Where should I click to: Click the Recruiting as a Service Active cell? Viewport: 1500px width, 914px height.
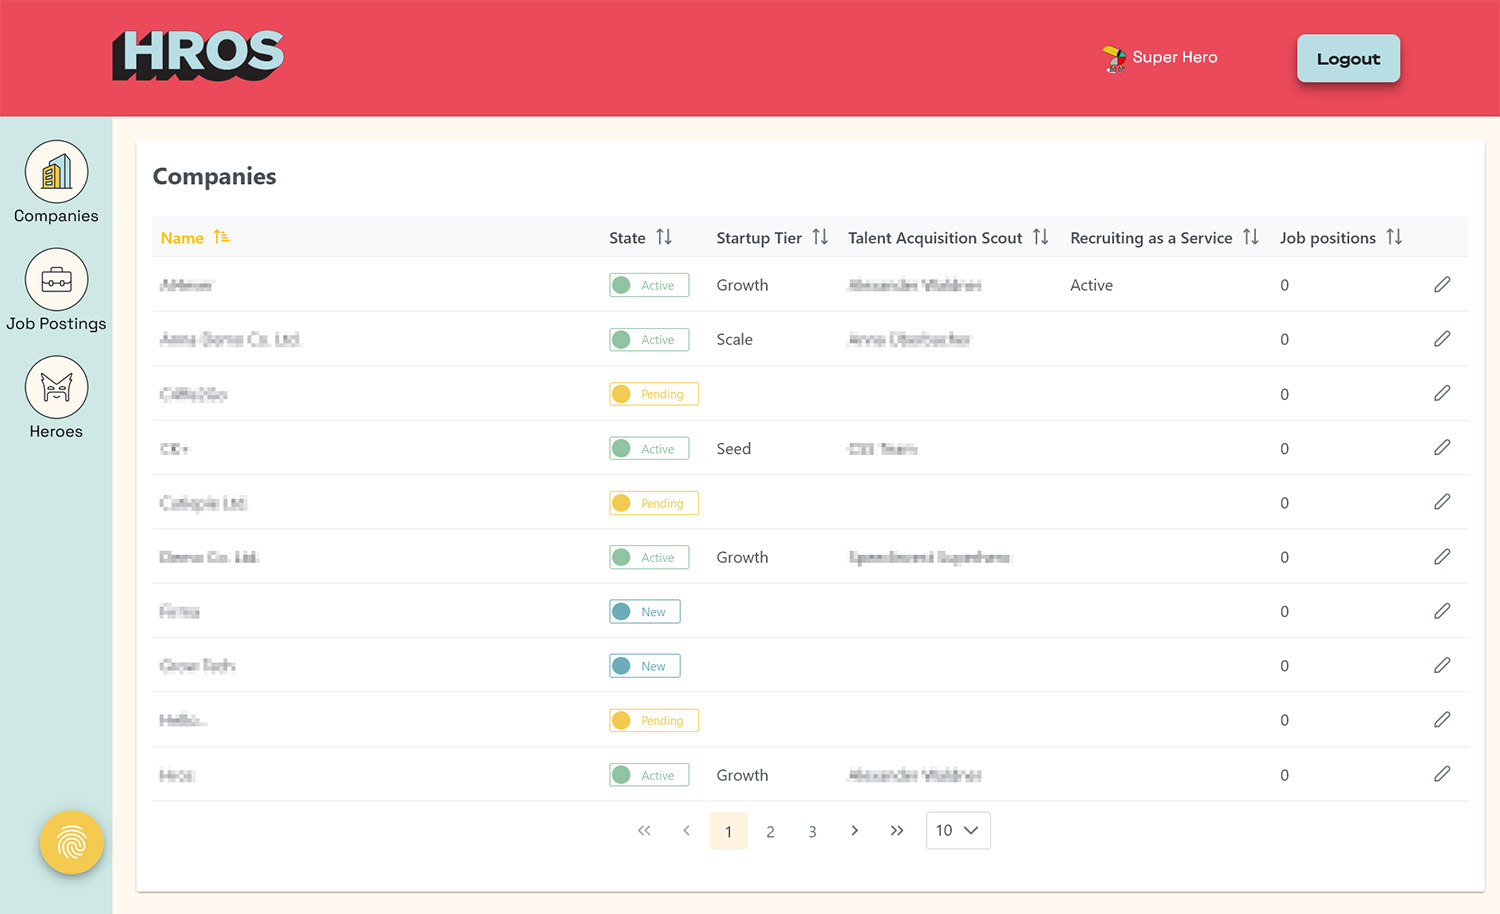coord(1091,285)
